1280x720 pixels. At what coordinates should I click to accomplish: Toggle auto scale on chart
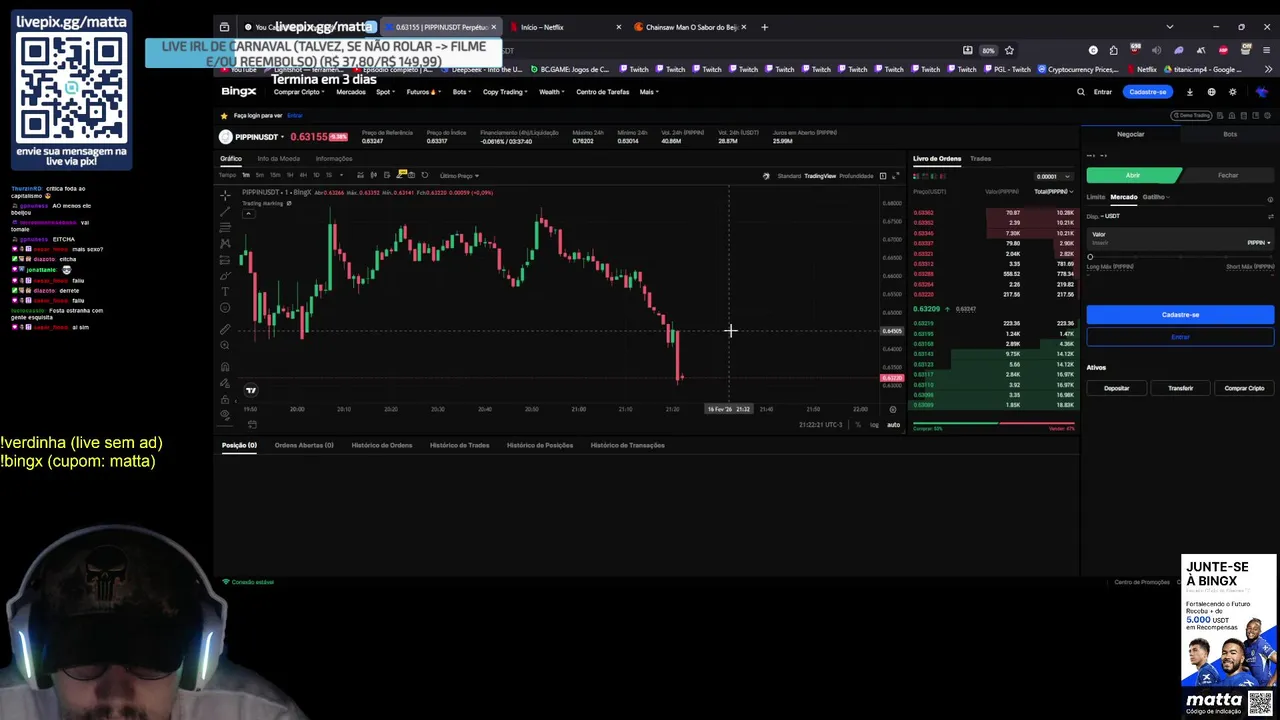point(893,425)
